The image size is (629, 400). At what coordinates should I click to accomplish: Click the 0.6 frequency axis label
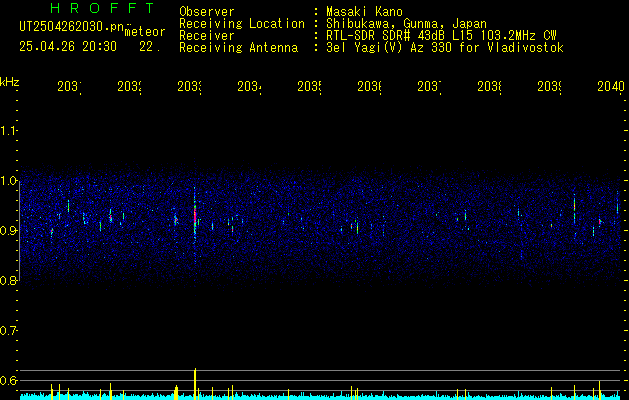click(8, 380)
